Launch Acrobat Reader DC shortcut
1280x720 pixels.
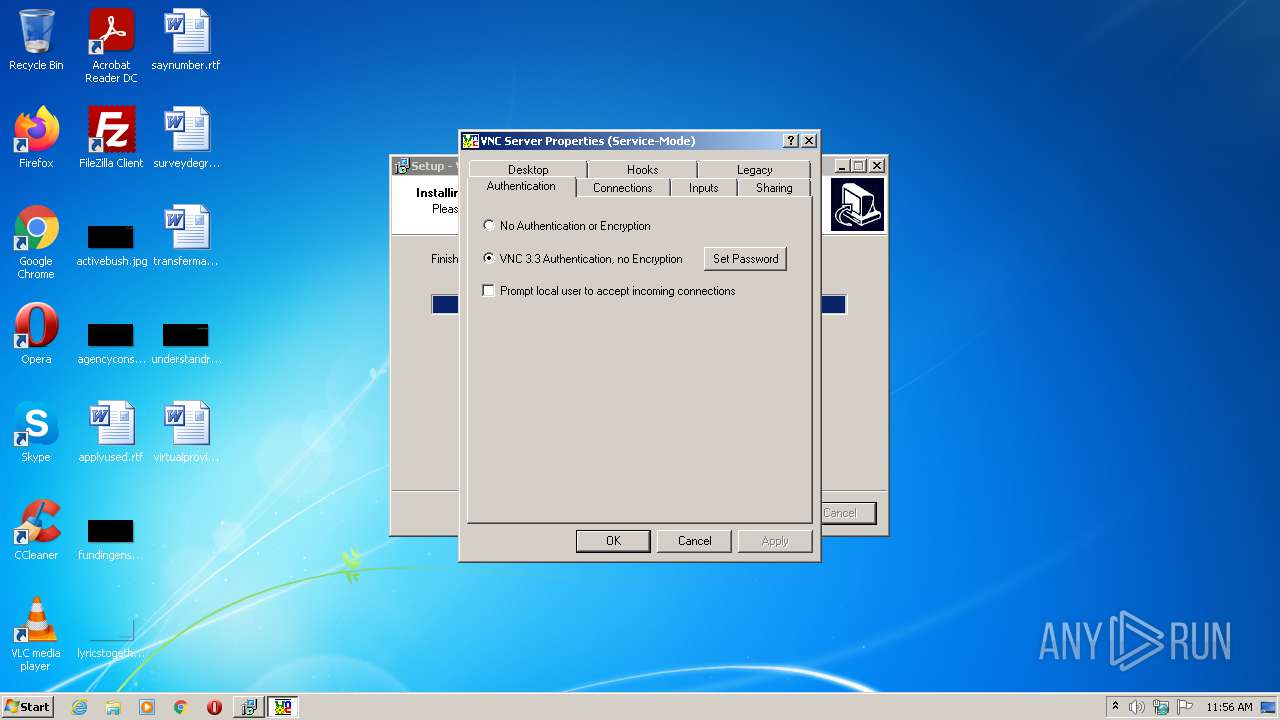tap(111, 46)
